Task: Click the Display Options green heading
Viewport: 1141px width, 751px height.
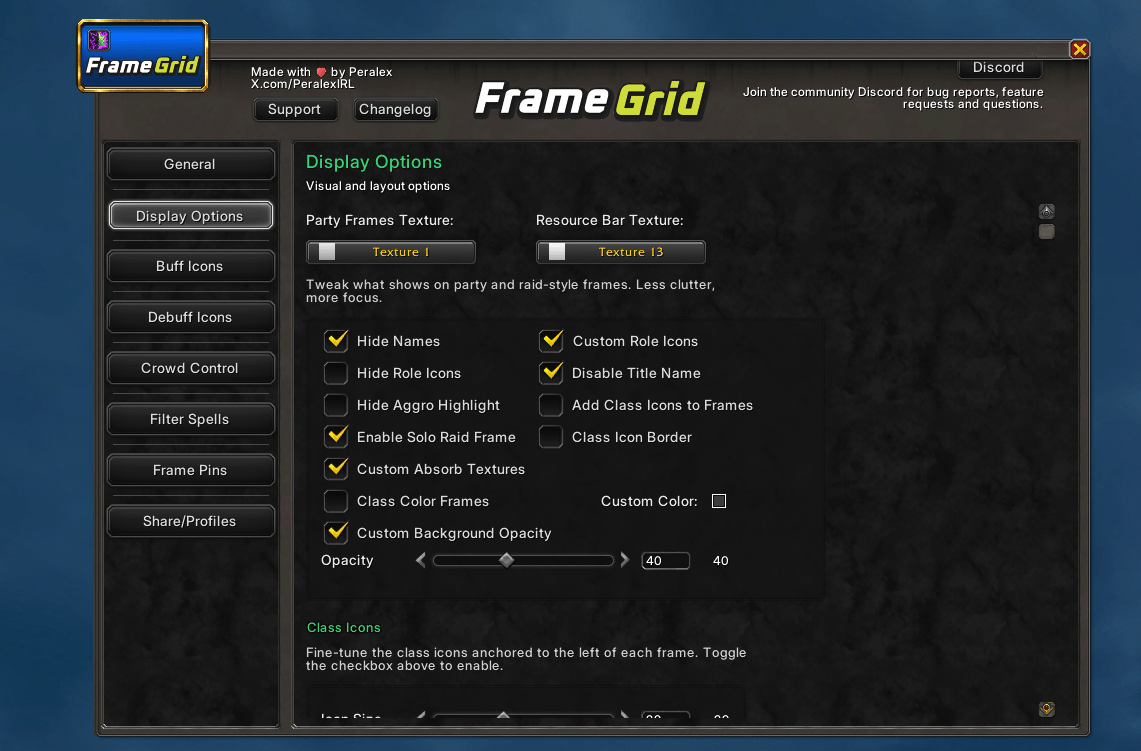Action: pos(373,162)
